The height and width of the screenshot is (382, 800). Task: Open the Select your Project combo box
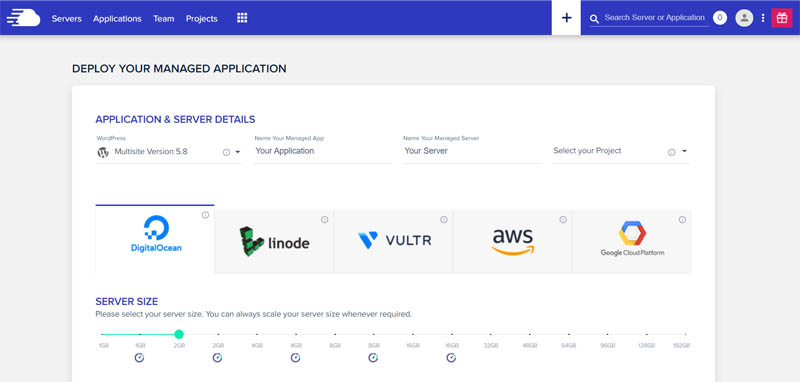(x=621, y=151)
